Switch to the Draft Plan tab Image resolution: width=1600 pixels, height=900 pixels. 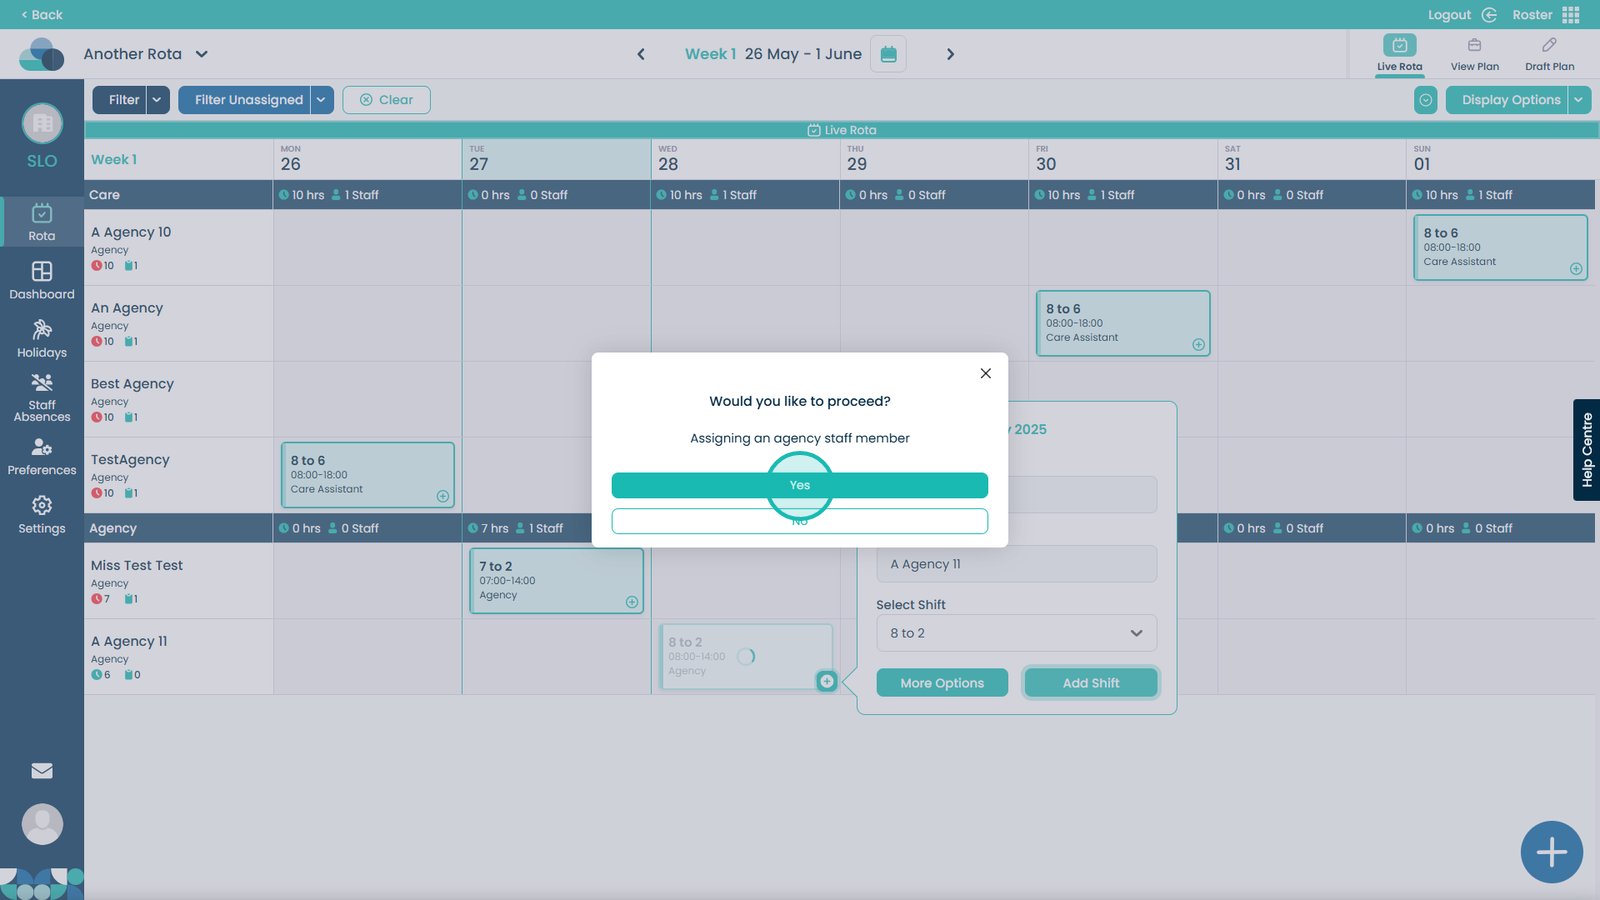pos(1550,54)
